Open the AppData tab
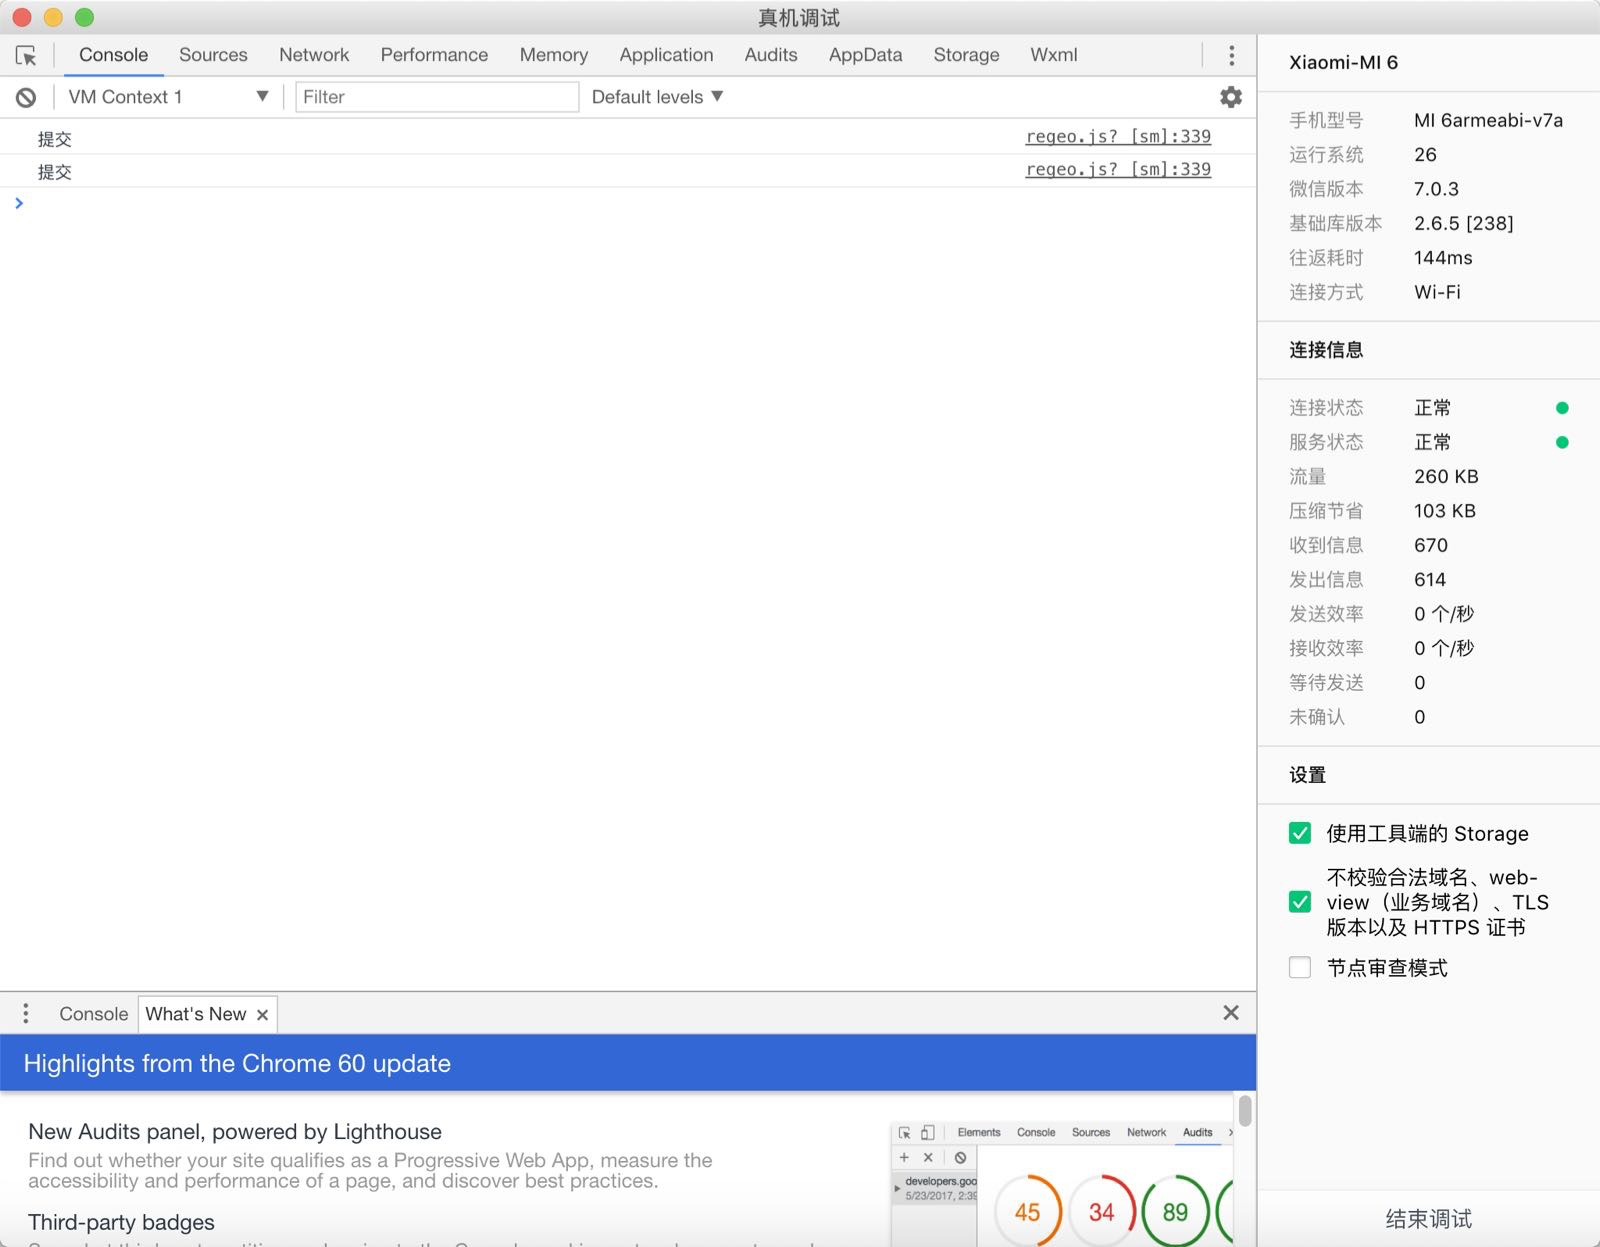 (865, 55)
